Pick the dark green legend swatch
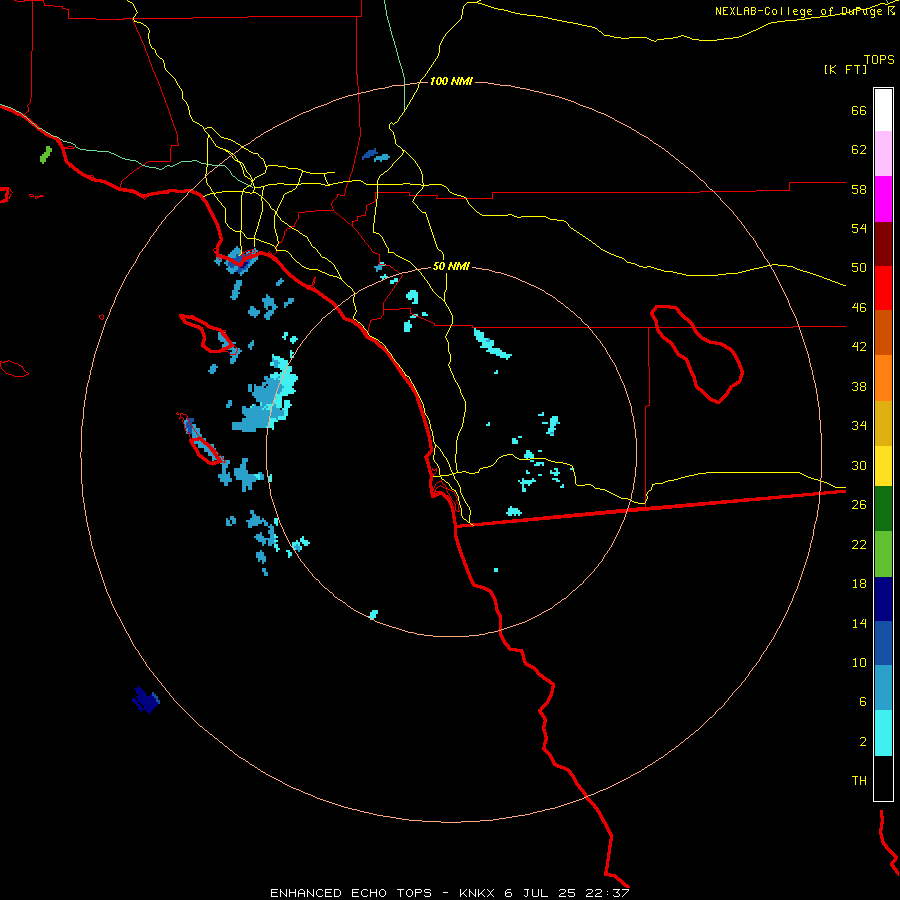 [x=883, y=509]
